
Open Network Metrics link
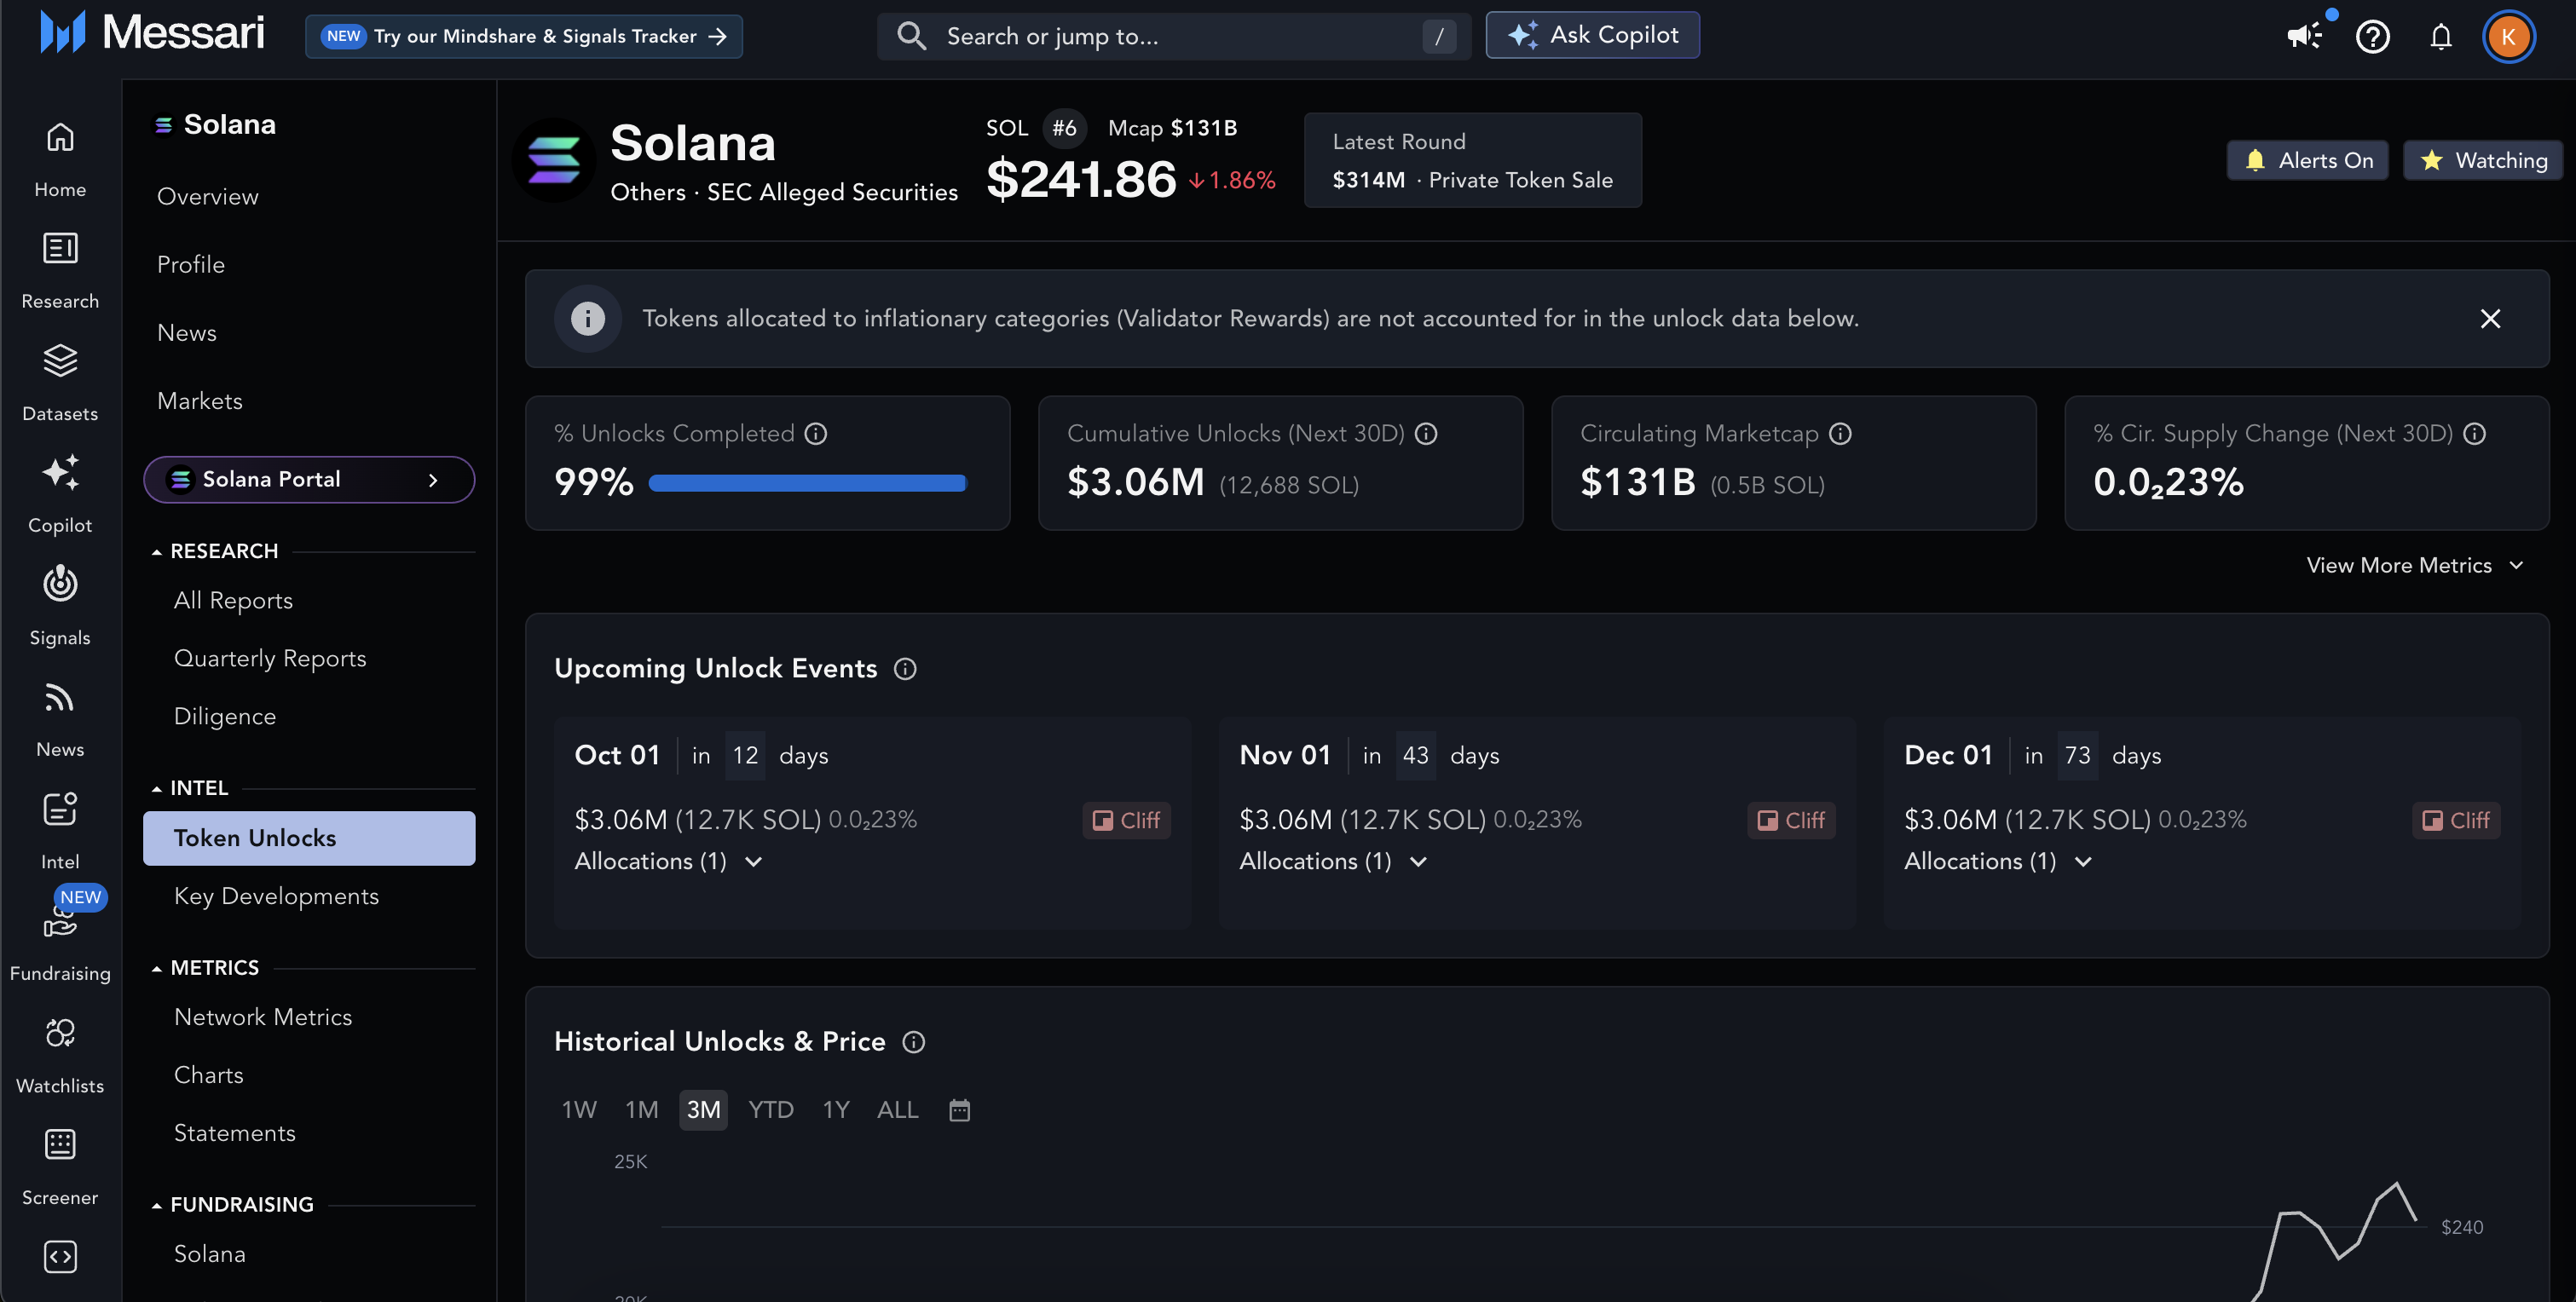263,1018
